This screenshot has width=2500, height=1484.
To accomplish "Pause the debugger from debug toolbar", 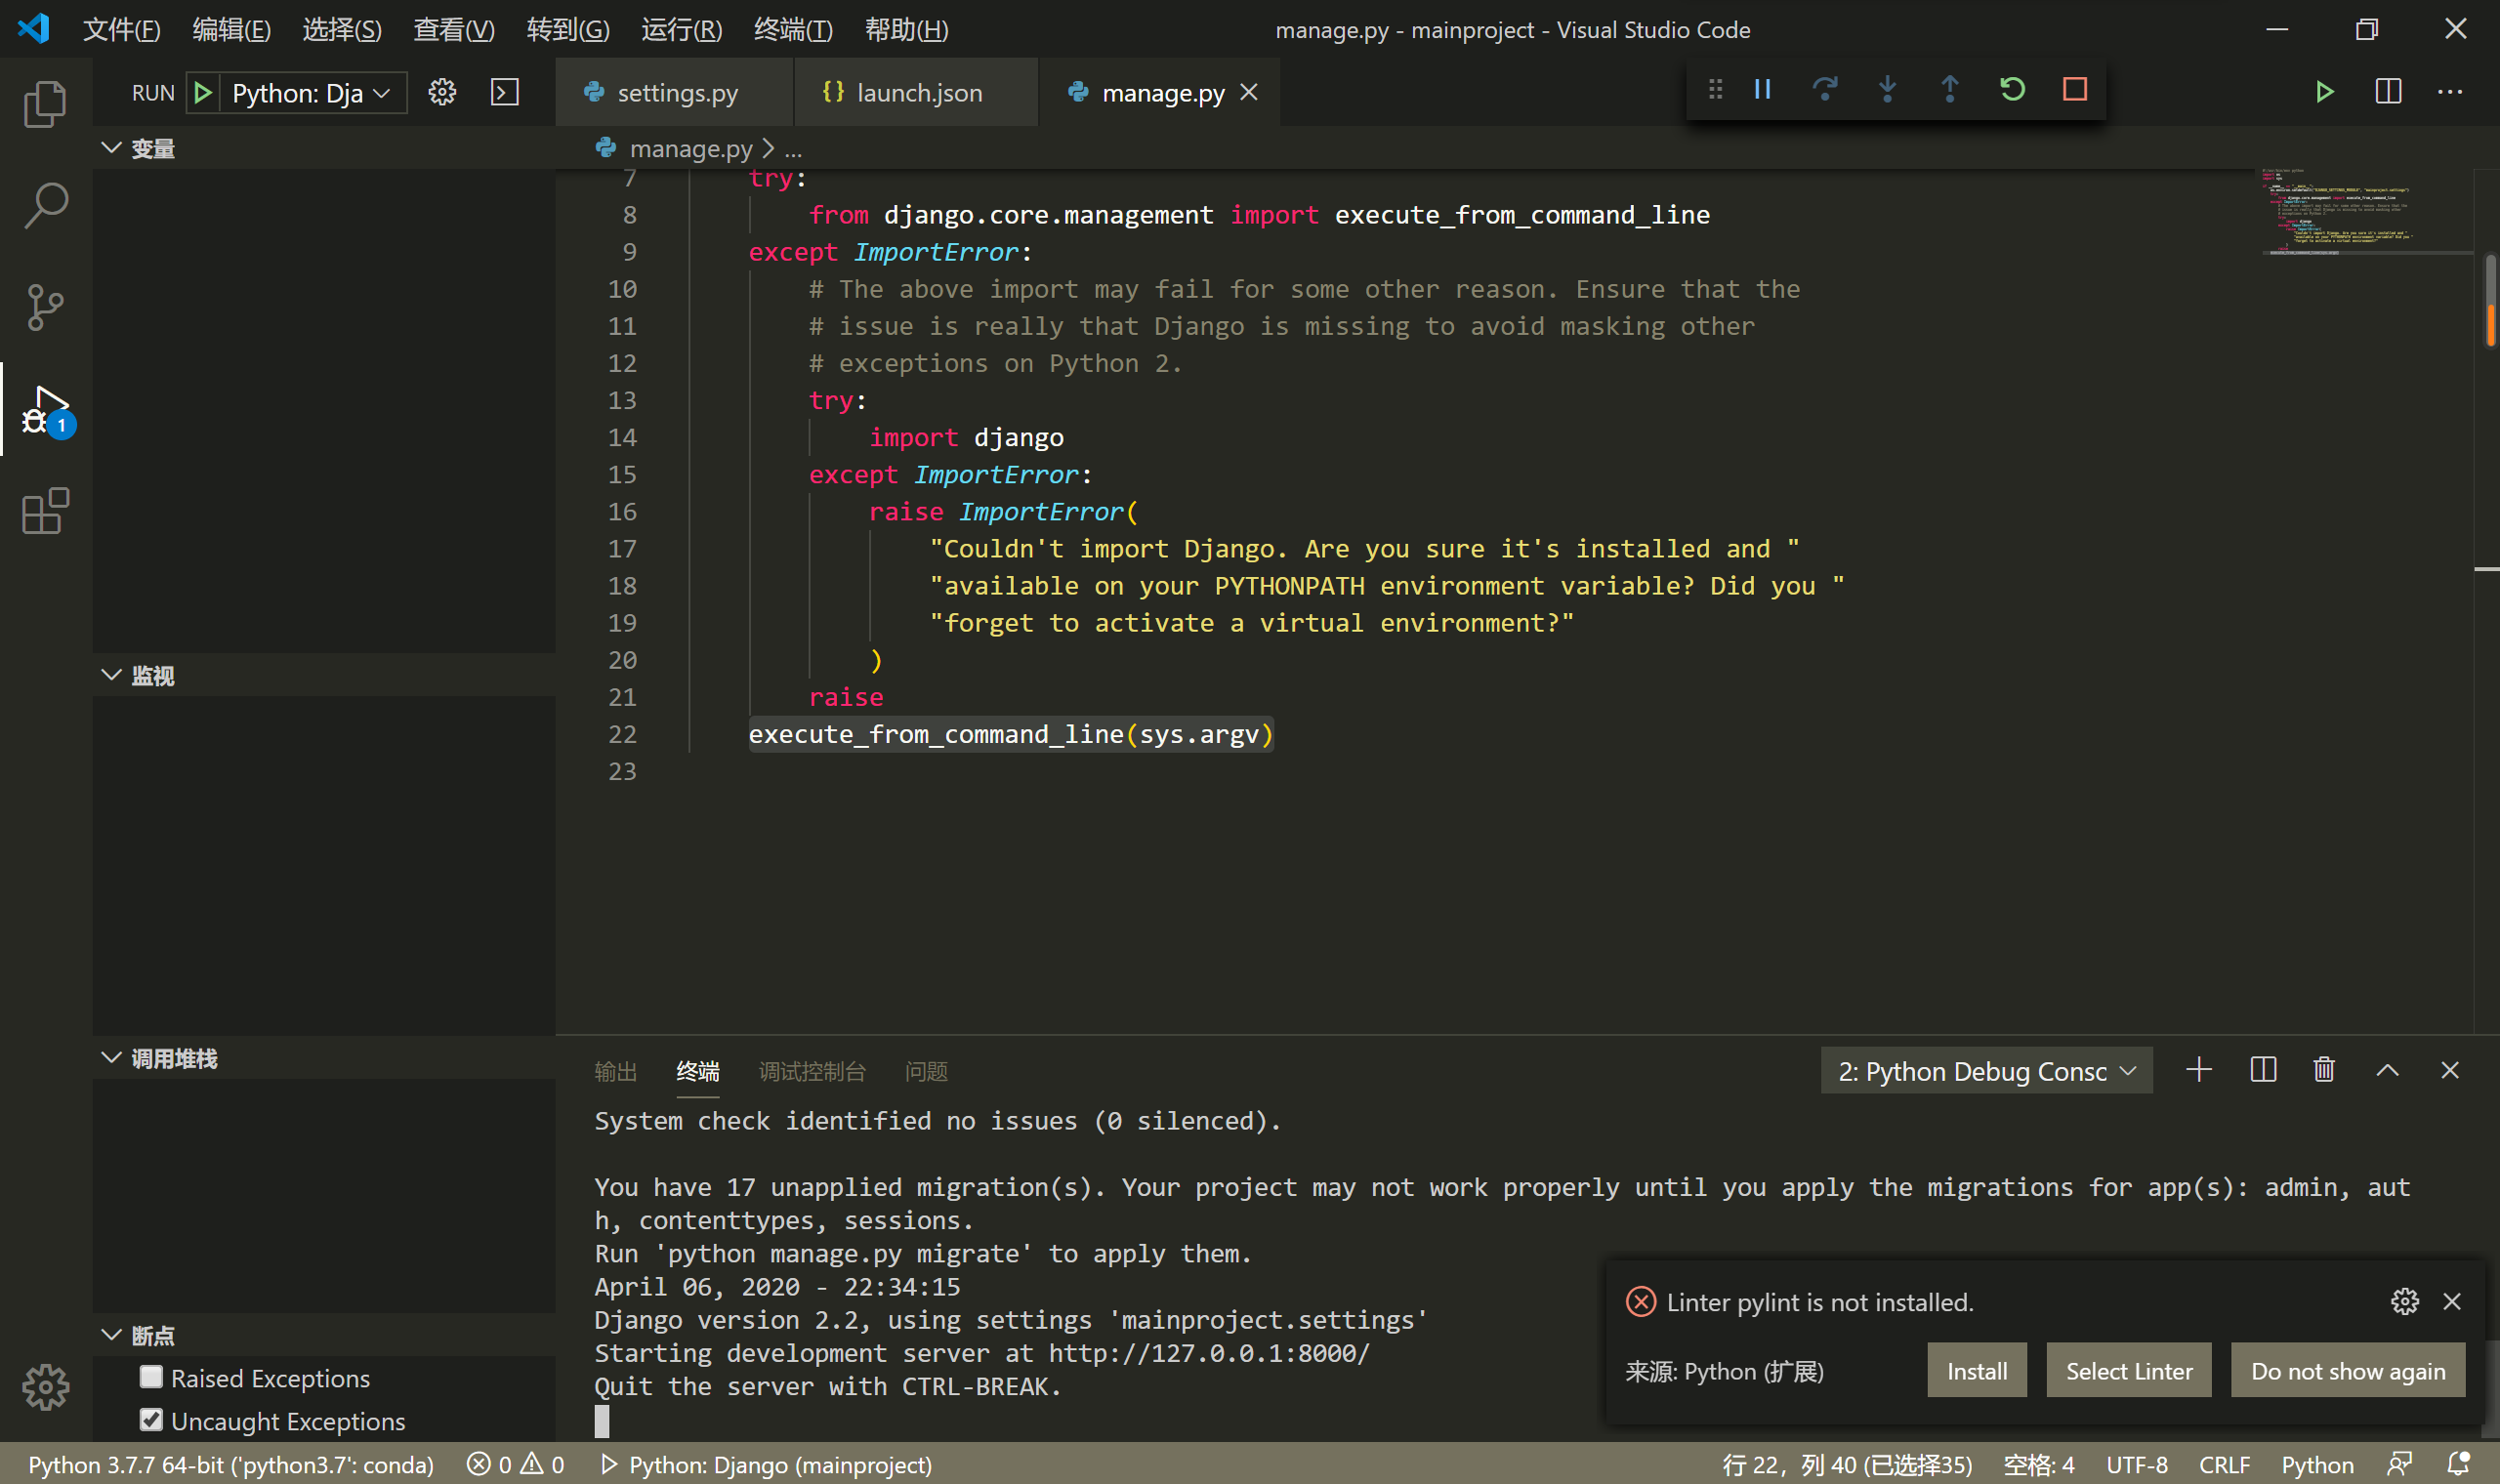I will (x=1762, y=90).
